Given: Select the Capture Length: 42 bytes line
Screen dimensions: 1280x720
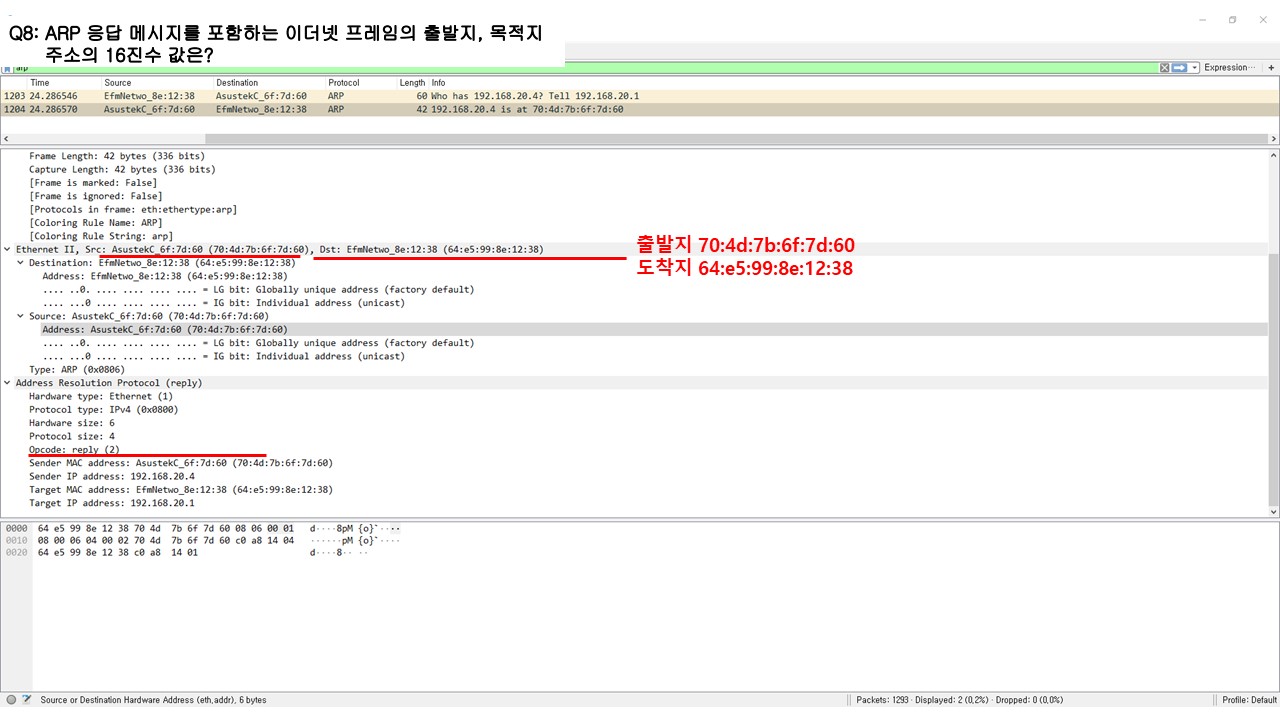Looking at the screenshot, I should point(122,169).
